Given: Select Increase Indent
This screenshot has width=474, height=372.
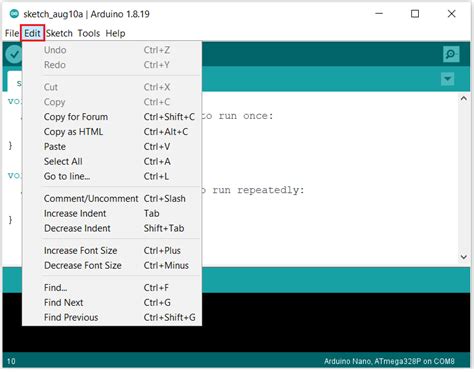Looking at the screenshot, I should [x=112, y=213].
